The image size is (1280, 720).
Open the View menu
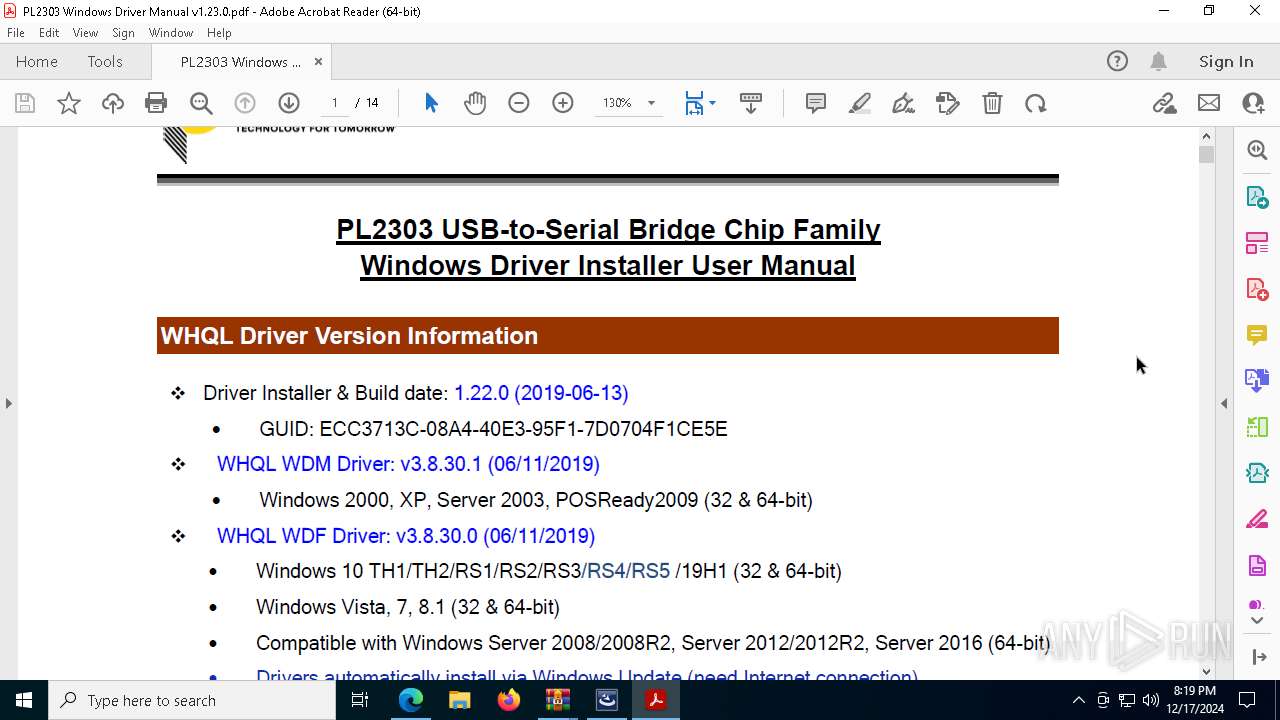click(86, 33)
